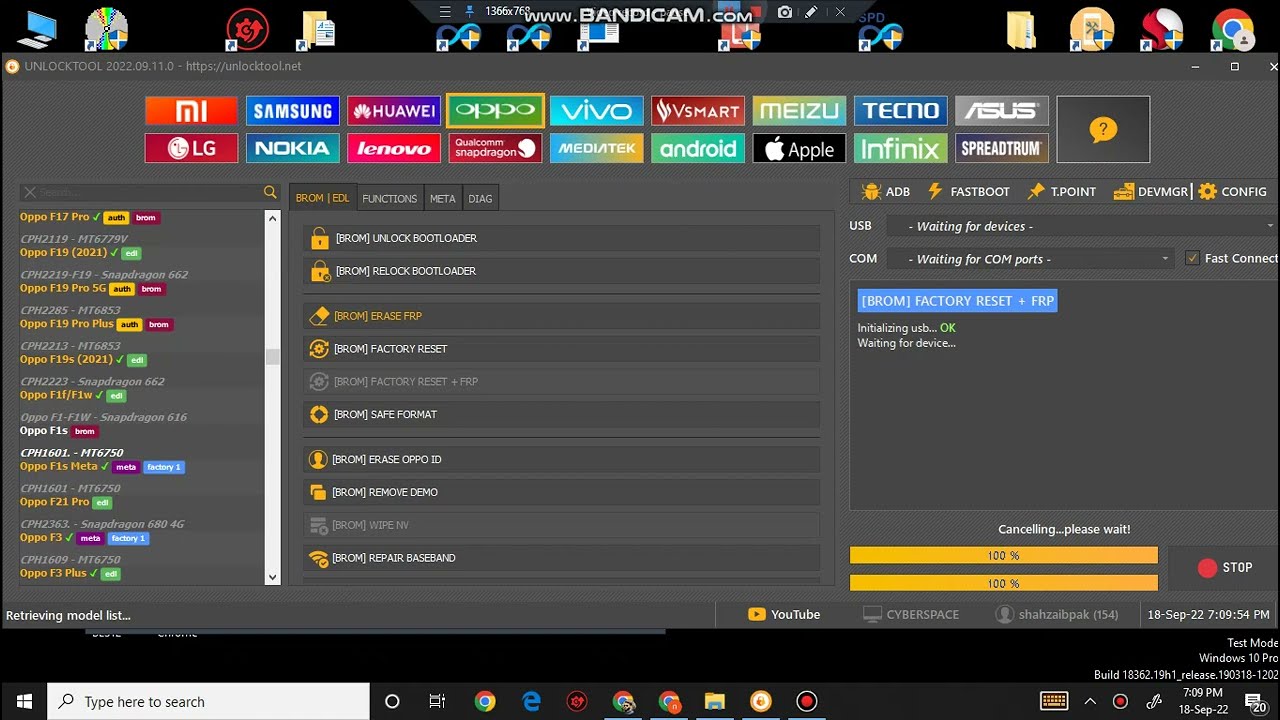Image resolution: width=1280 pixels, height=720 pixels.
Task: Toggle the Fast Connect checkbox
Action: pyautogui.click(x=1192, y=258)
